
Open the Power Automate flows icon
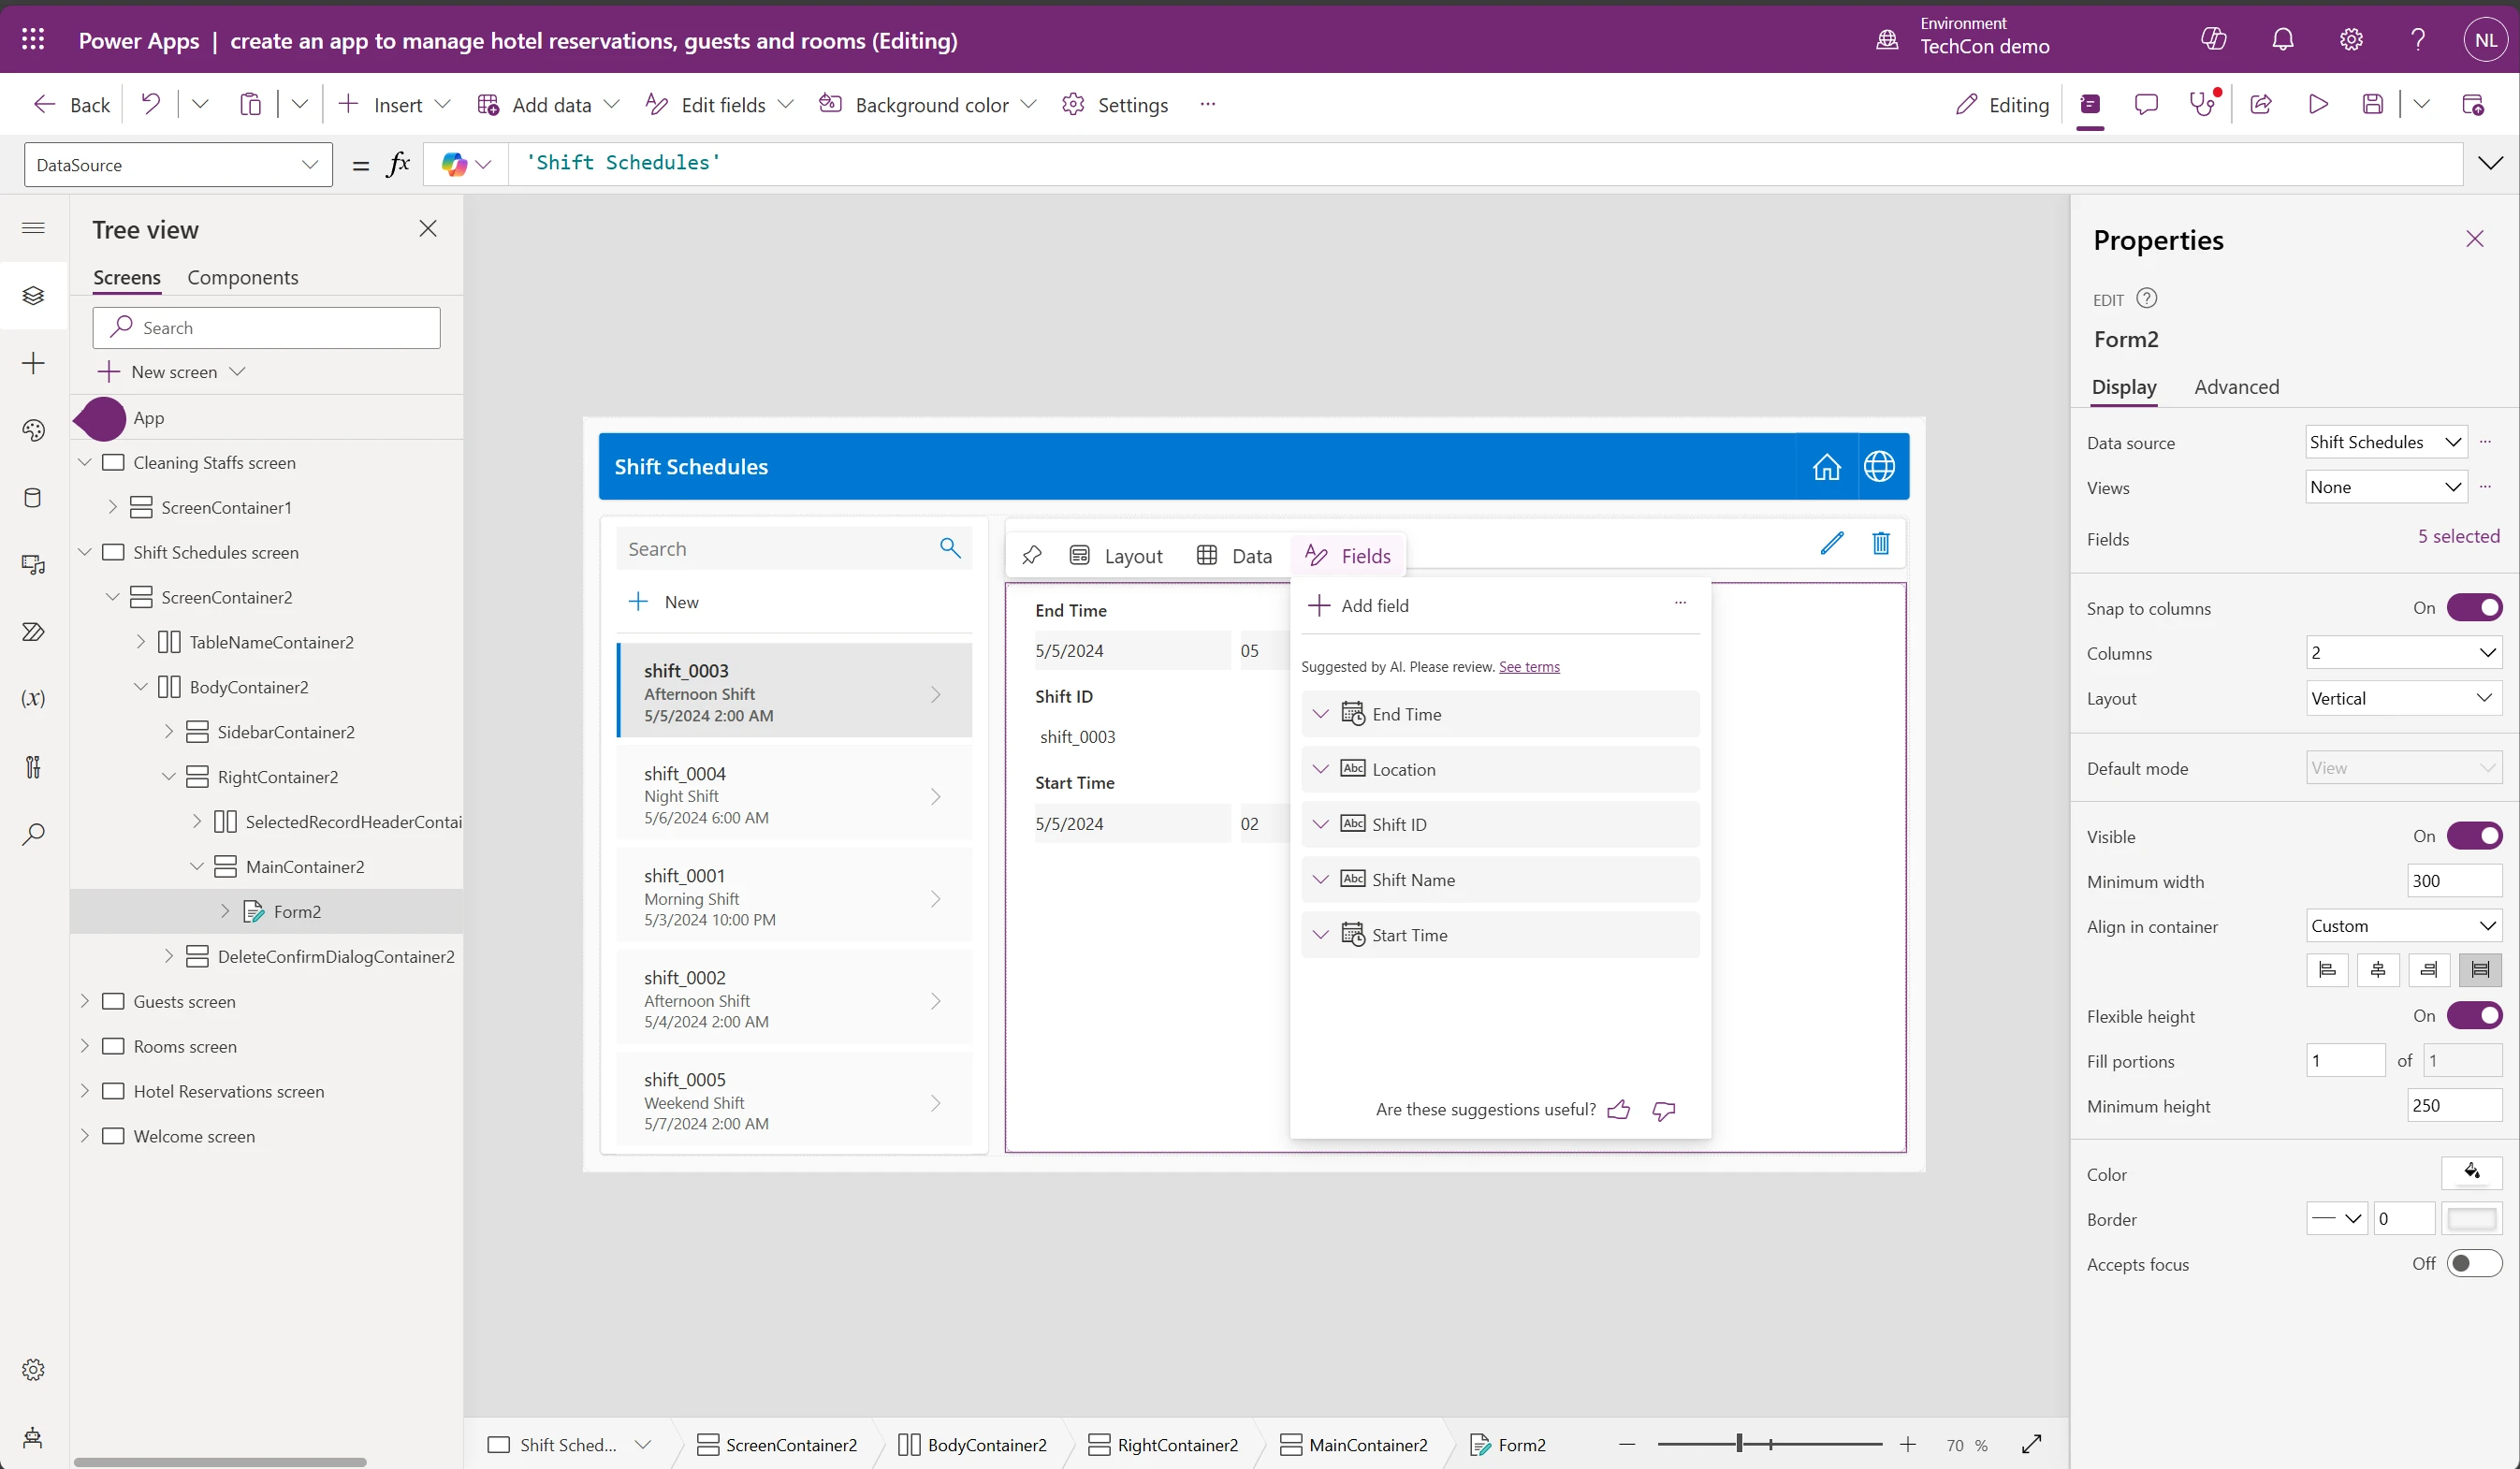[x=33, y=632]
